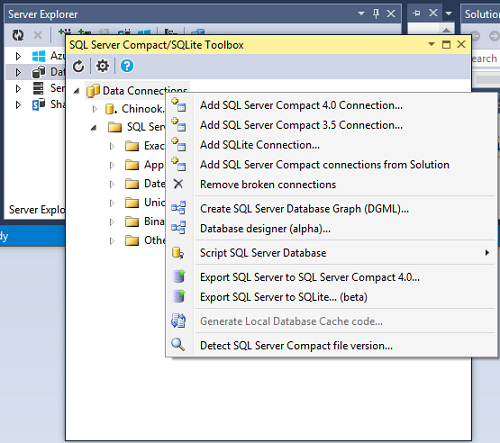Click the SharePoint icon in Server Explorer
Screen dimensions: 500x443
(38, 104)
